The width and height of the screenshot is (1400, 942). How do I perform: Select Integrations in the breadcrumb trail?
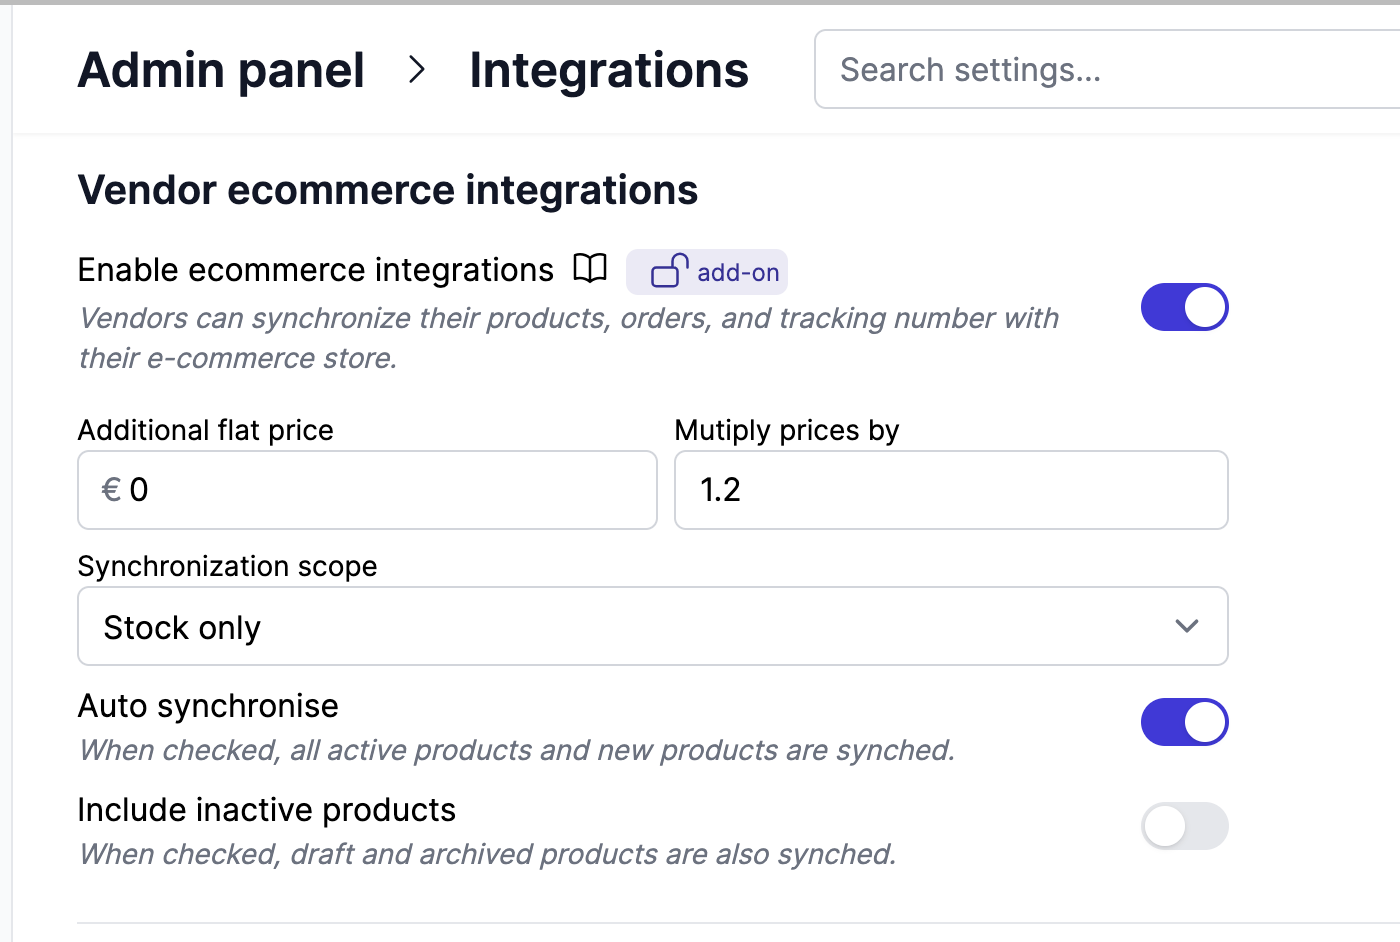tap(608, 70)
